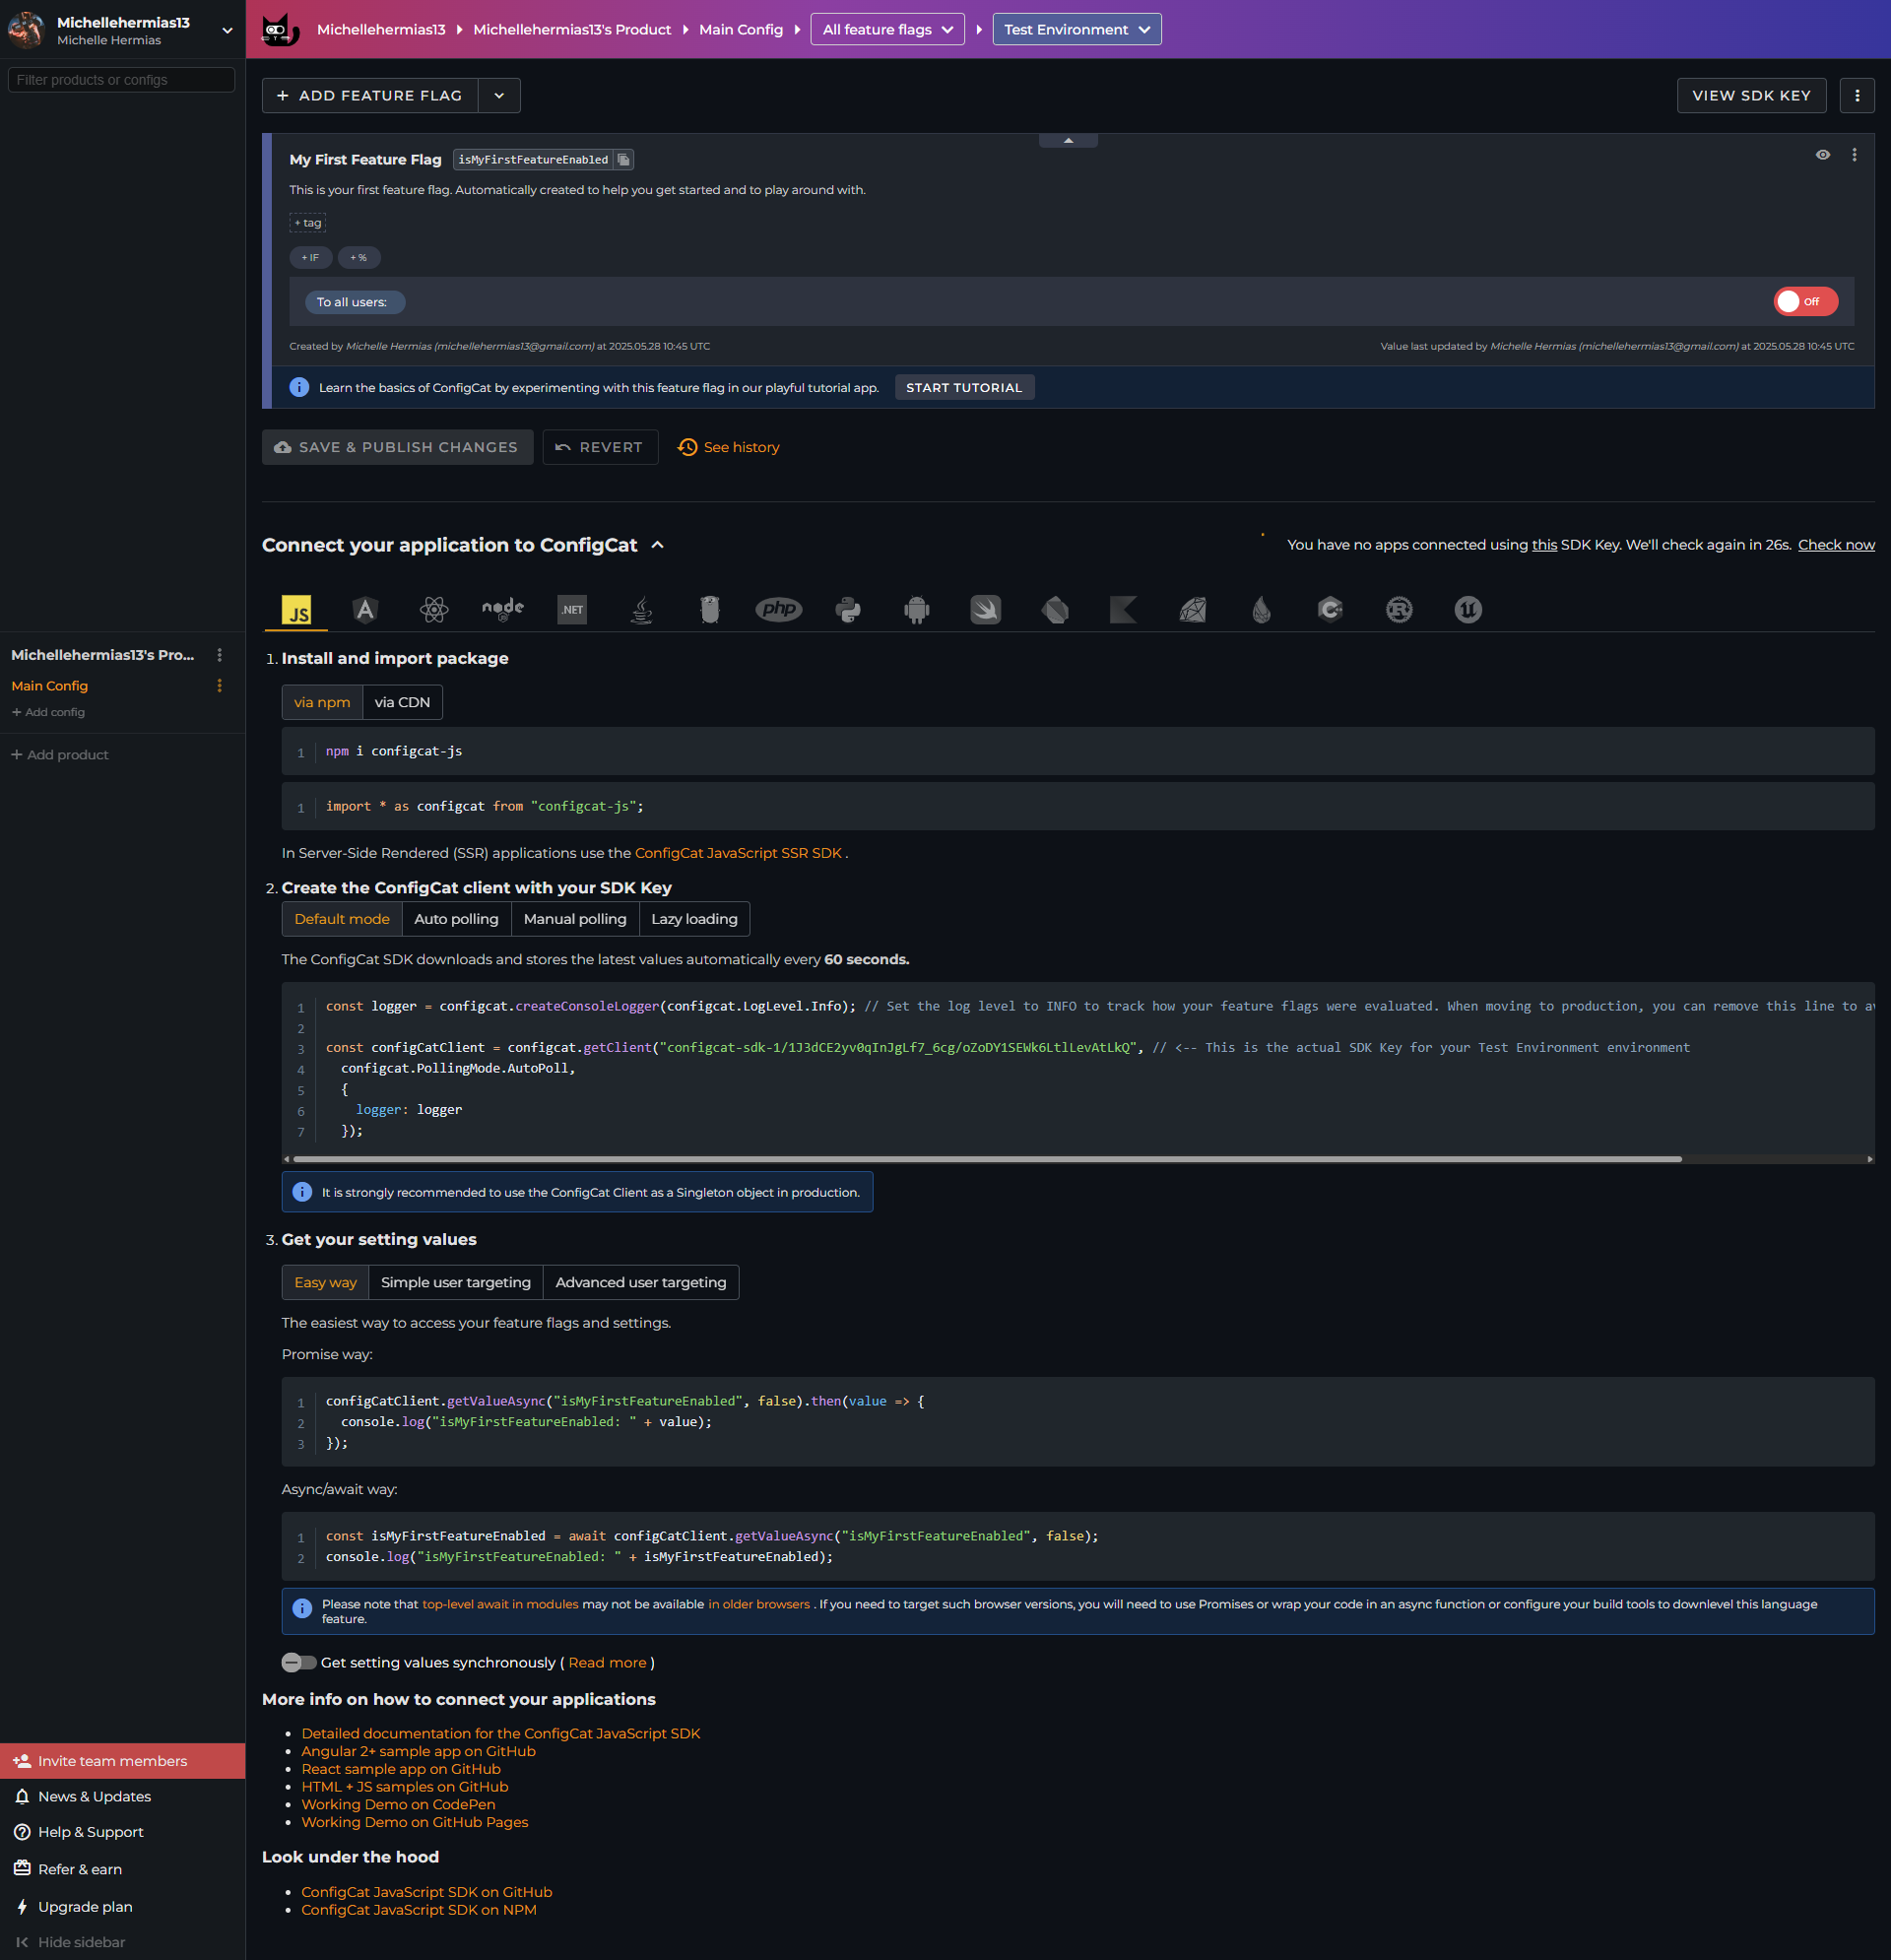1891x1960 pixels.
Task: Focus the Filter products or configs field
Action: point(121,80)
